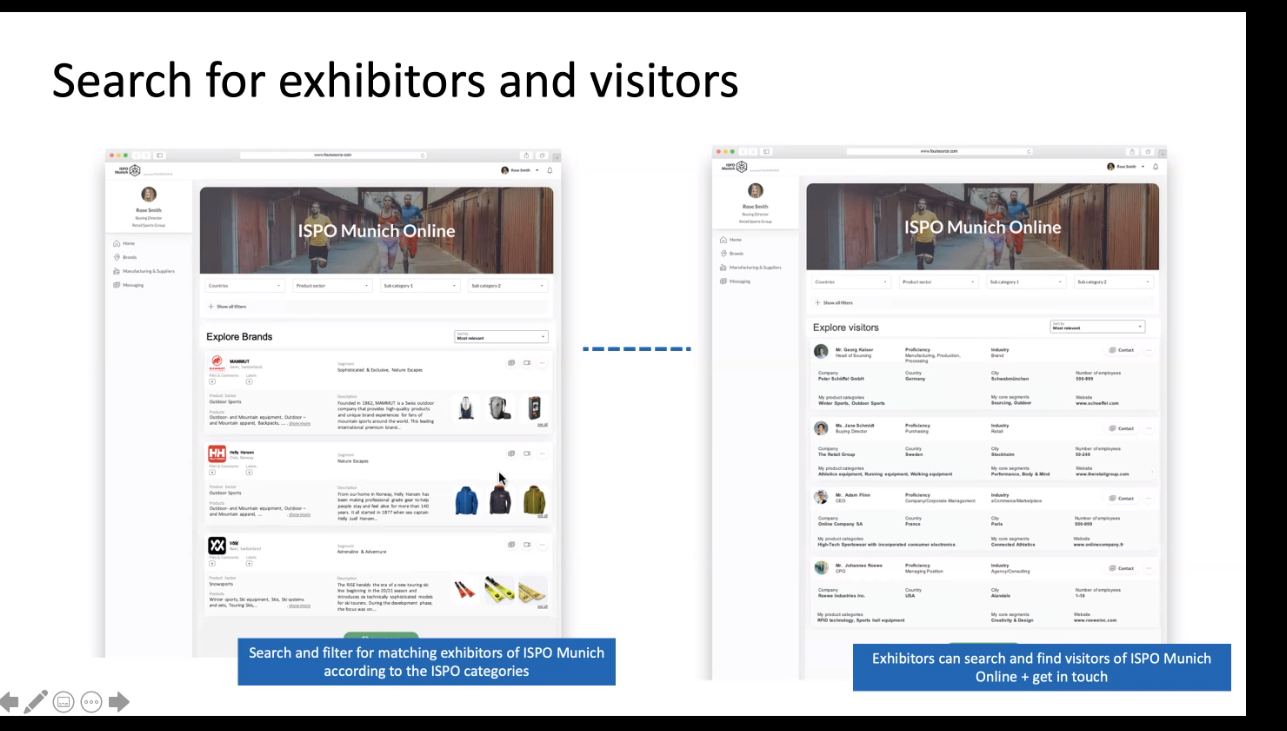Click chat icon on Helly Hansen card

[x=511, y=454]
